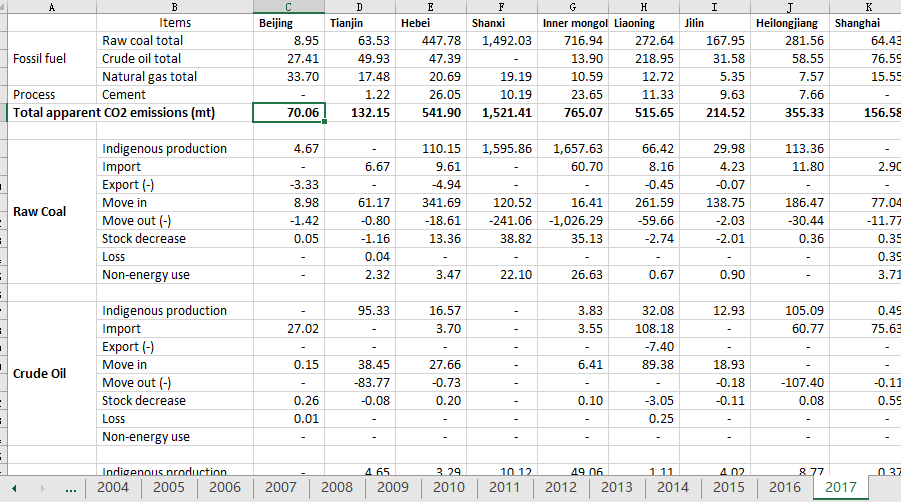The width and height of the screenshot is (901, 502).
Task: Select Jilin cement value 9.63
Action: [715, 95]
